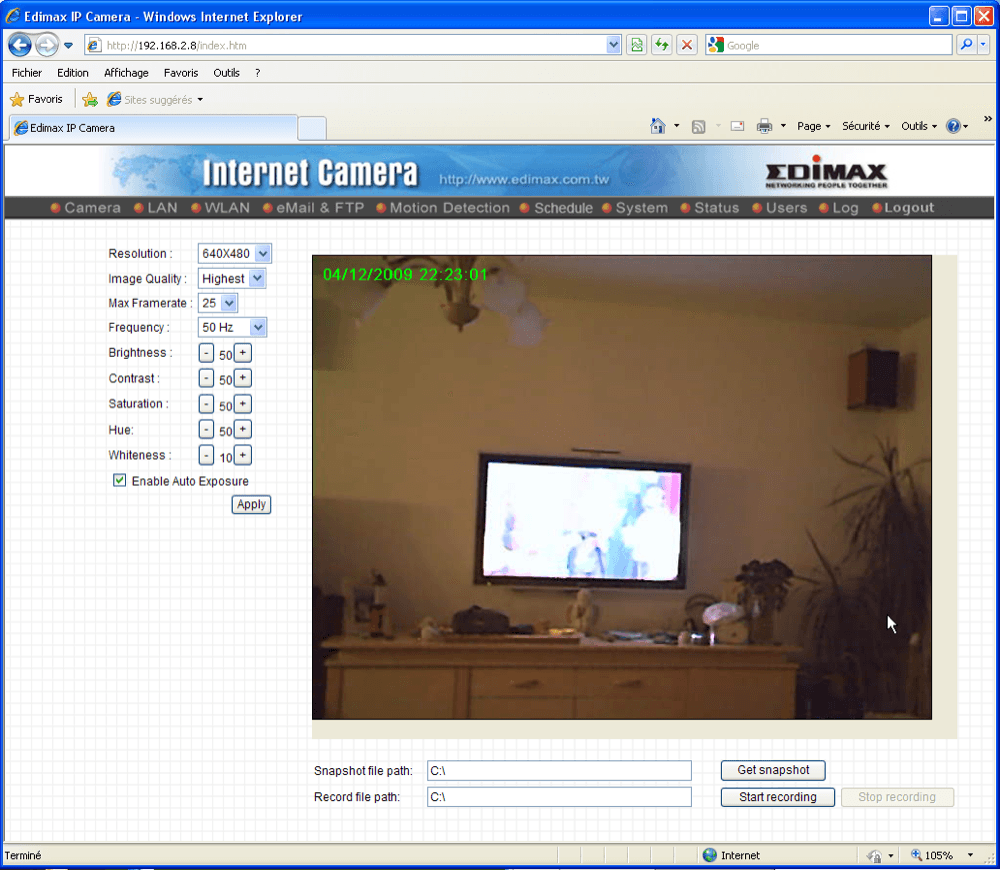This screenshot has width=1000, height=870.
Task: Open the command bar Outils dropdown
Action: (x=919, y=126)
